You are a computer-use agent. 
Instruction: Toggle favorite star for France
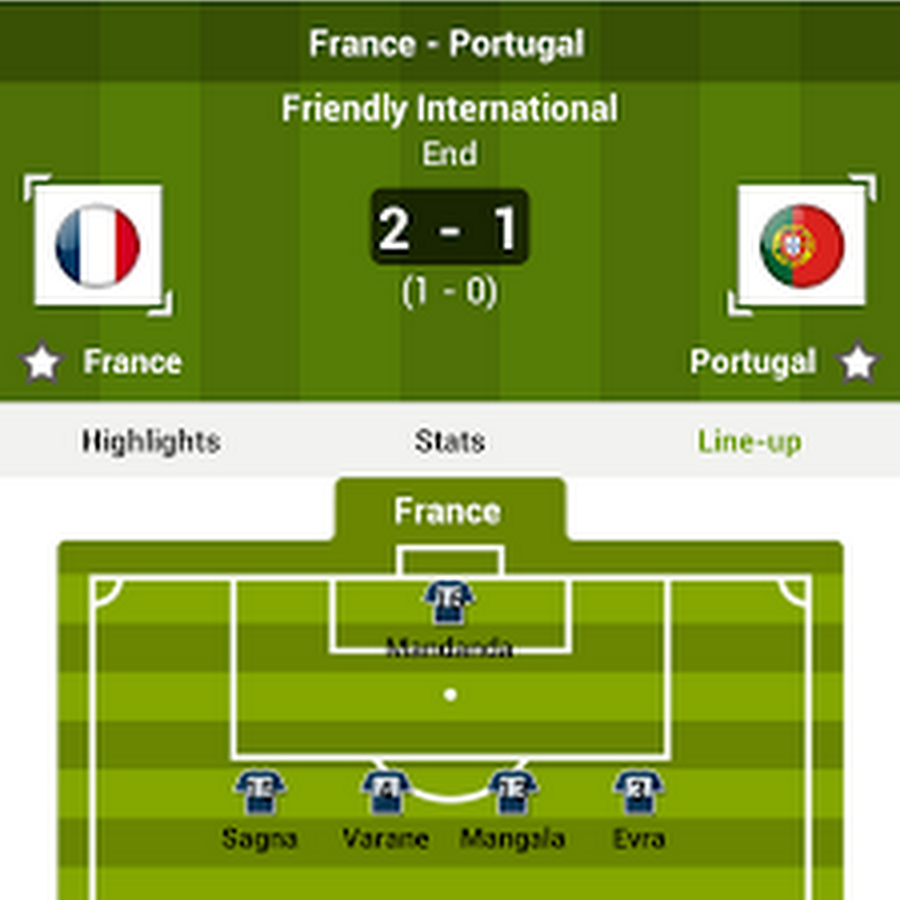(x=42, y=363)
